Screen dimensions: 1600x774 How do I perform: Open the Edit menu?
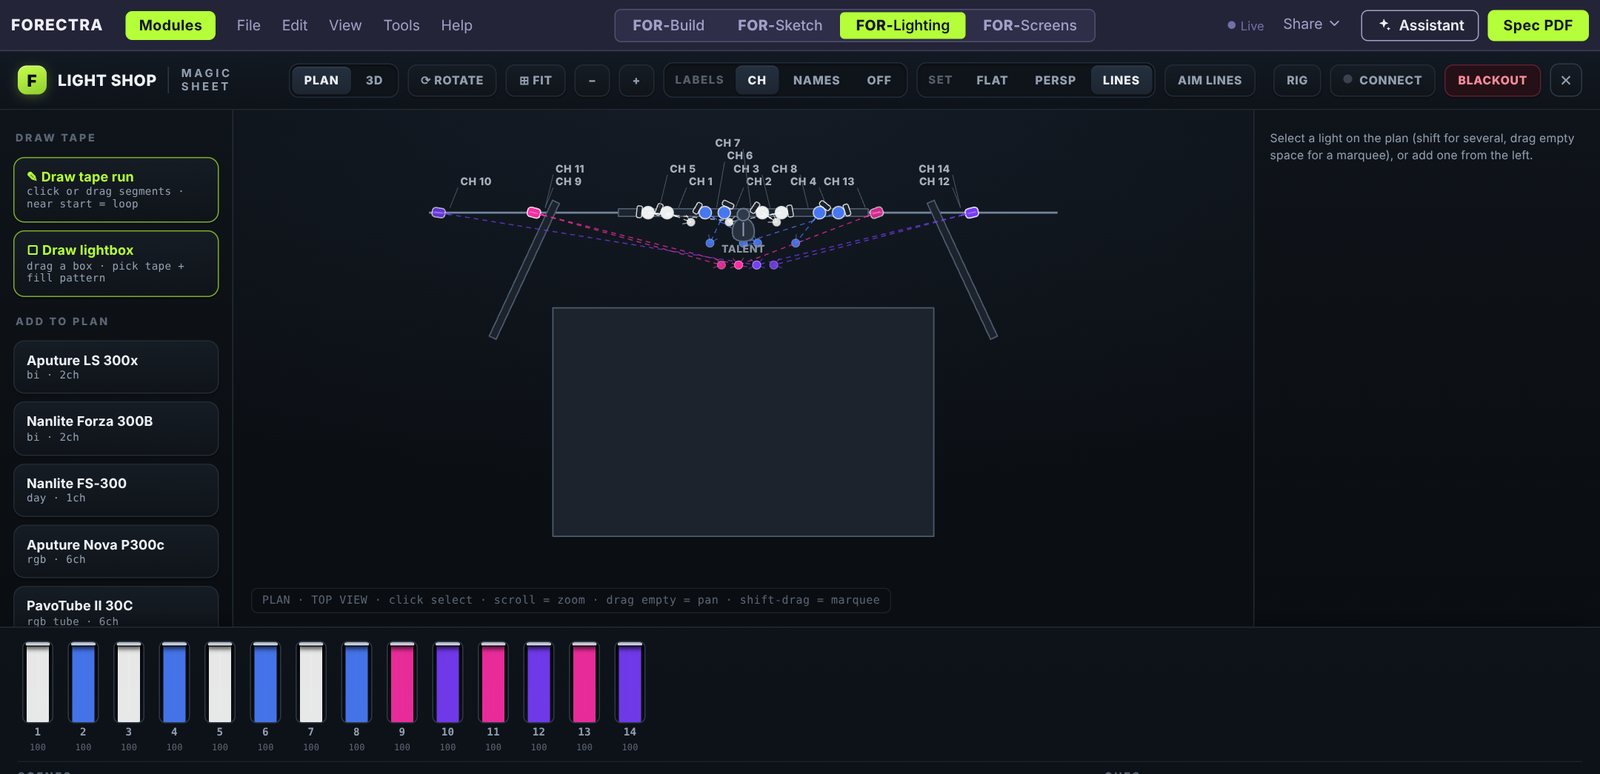[x=295, y=25]
